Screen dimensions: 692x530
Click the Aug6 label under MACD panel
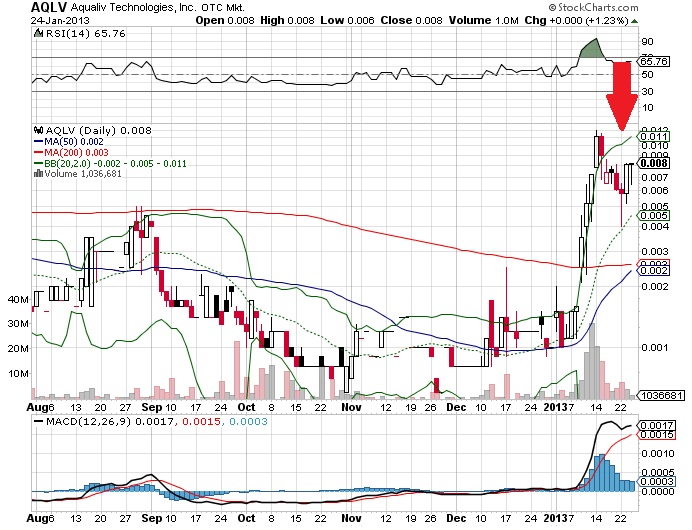pyautogui.click(x=40, y=518)
